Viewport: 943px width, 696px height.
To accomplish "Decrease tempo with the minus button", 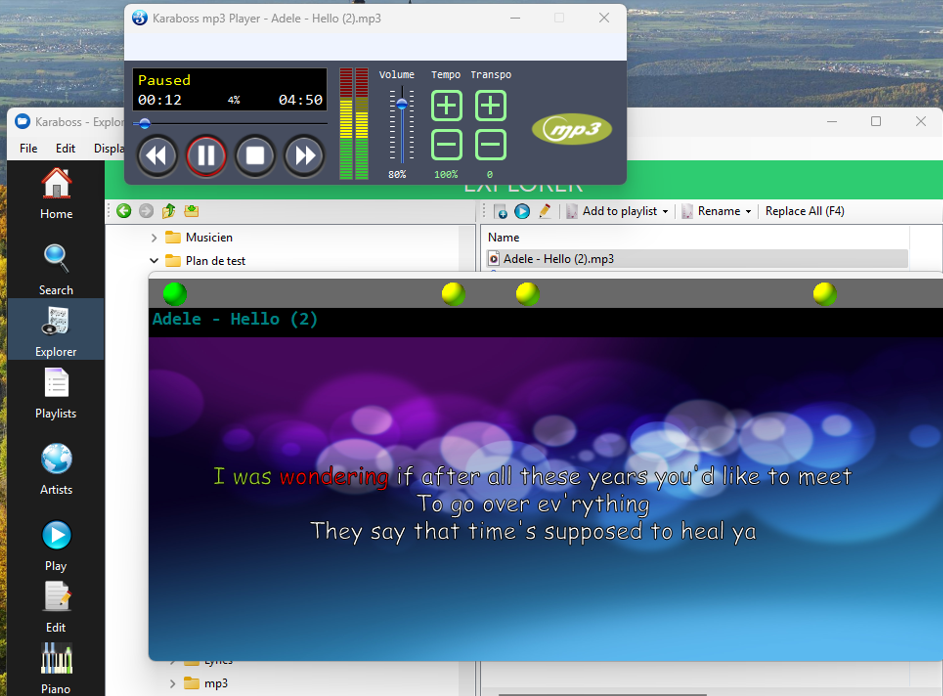I will pos(447,145).
